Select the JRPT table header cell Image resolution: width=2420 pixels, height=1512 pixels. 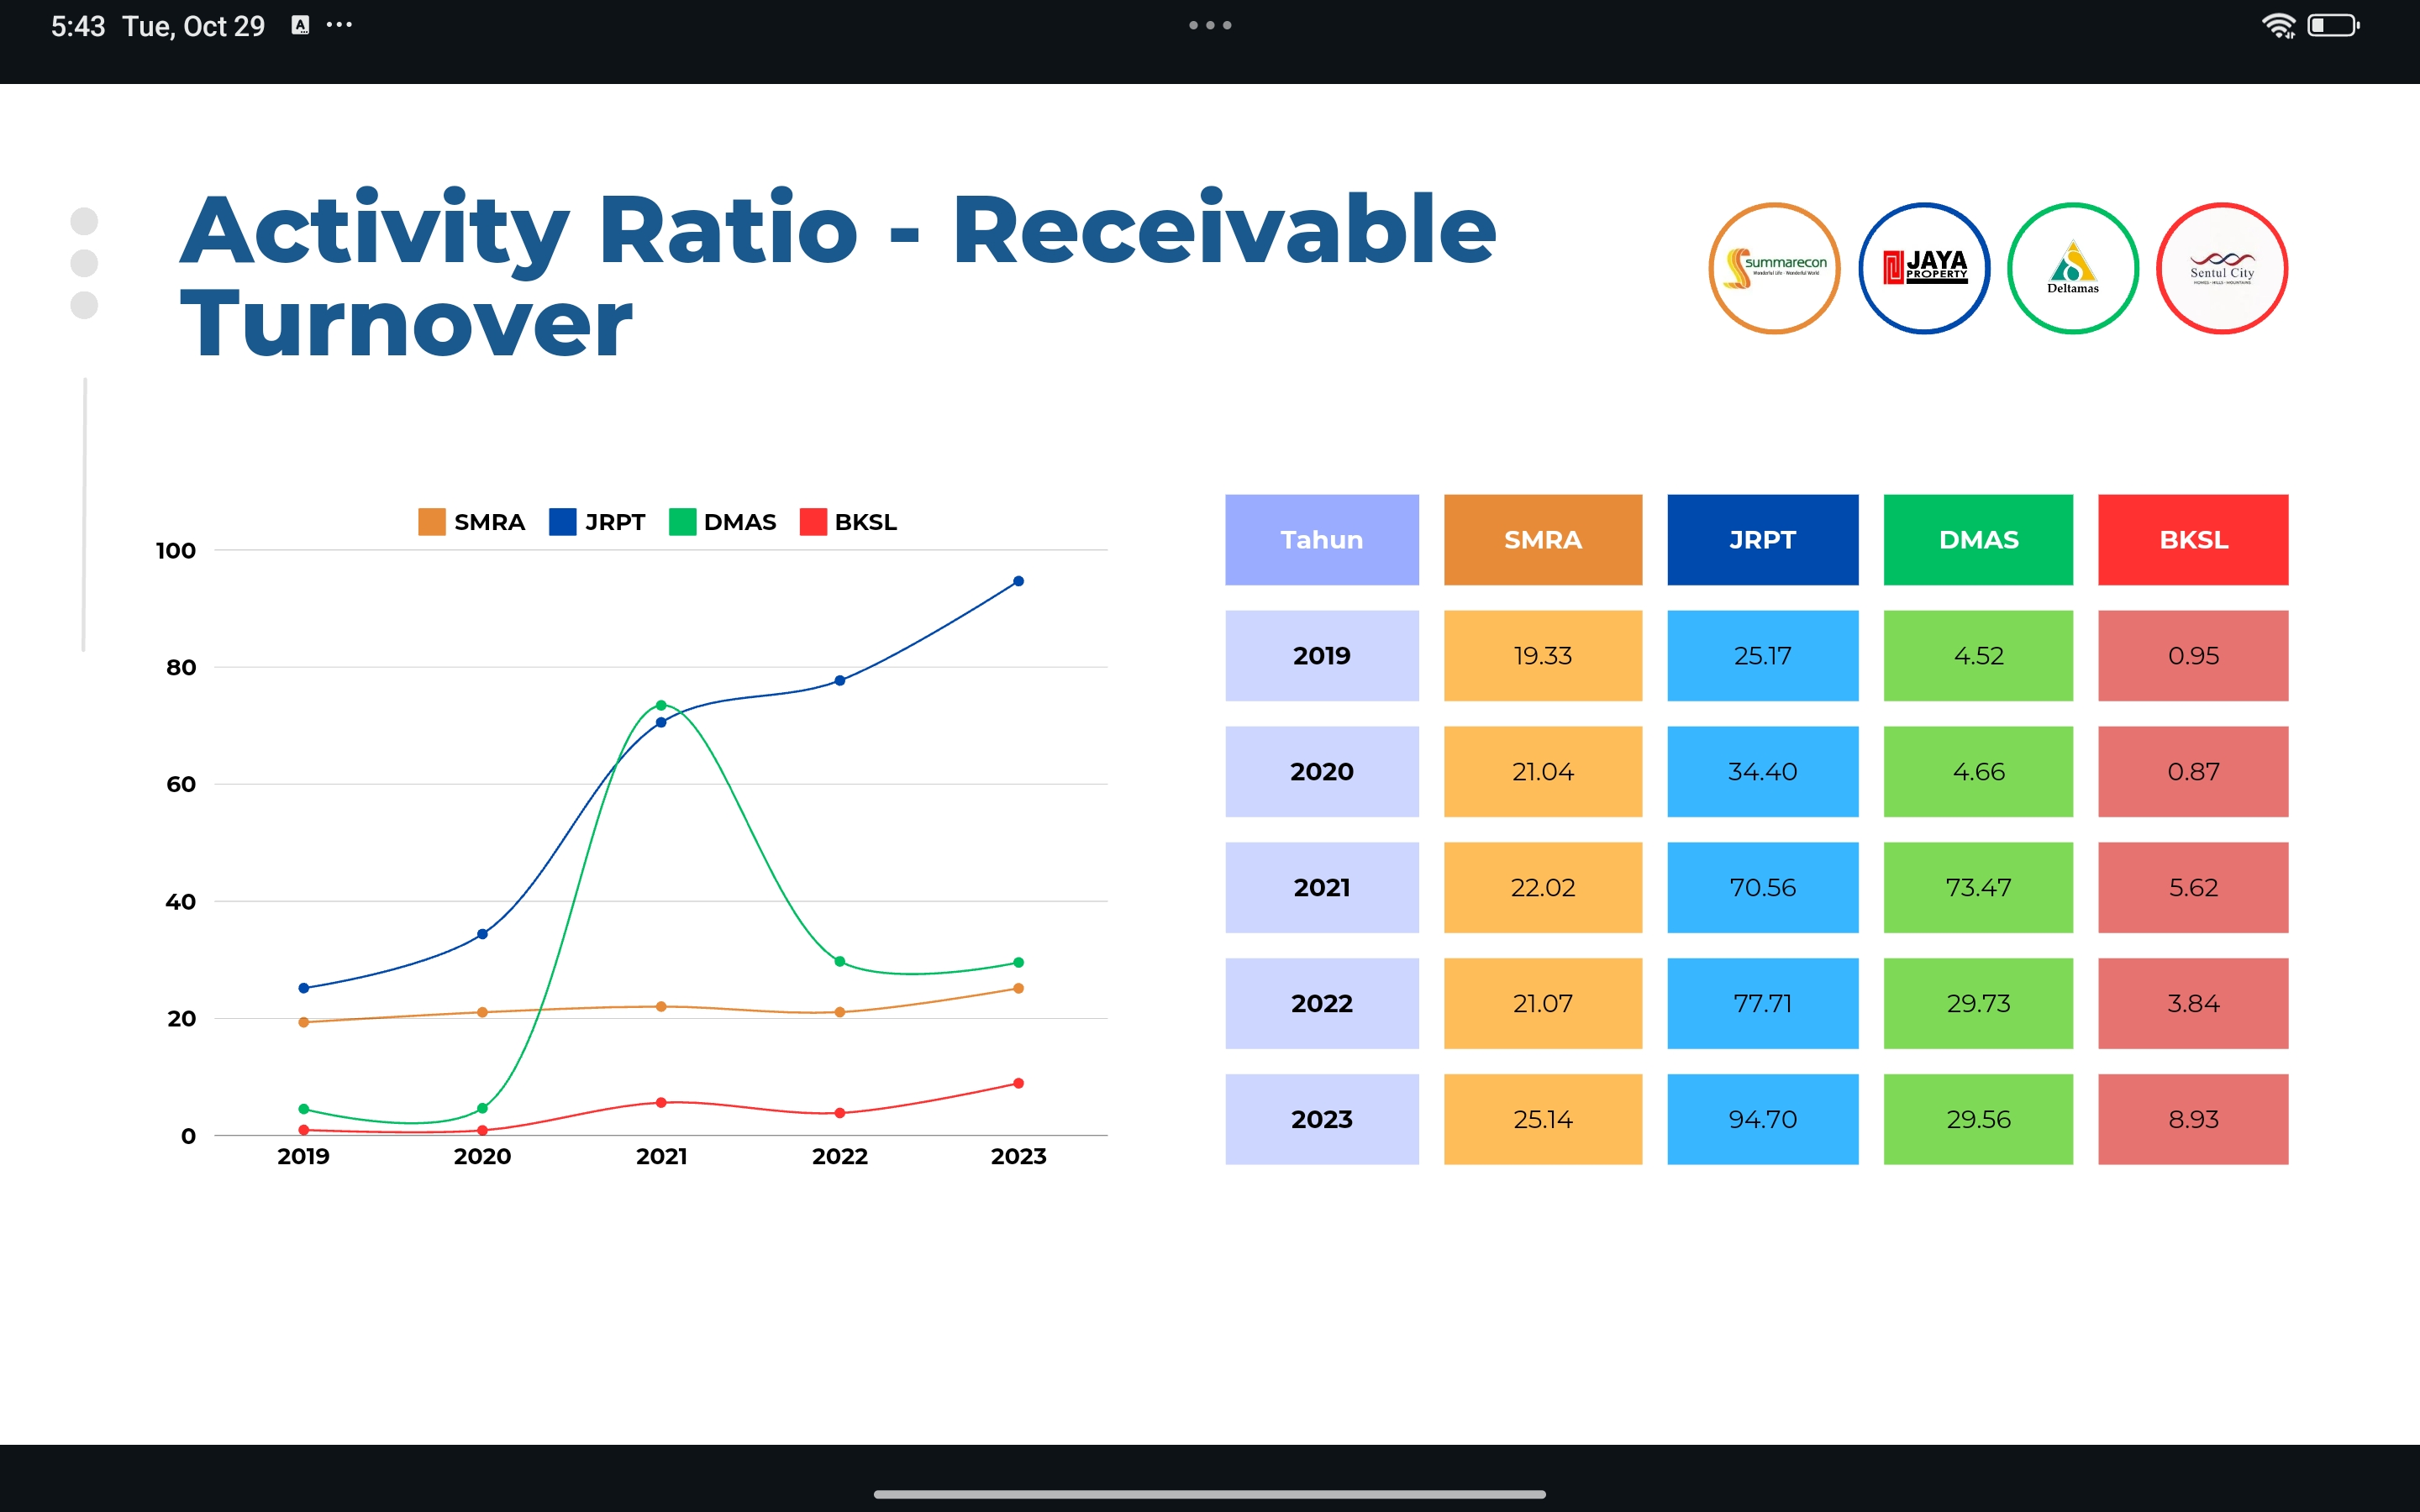1763,540
